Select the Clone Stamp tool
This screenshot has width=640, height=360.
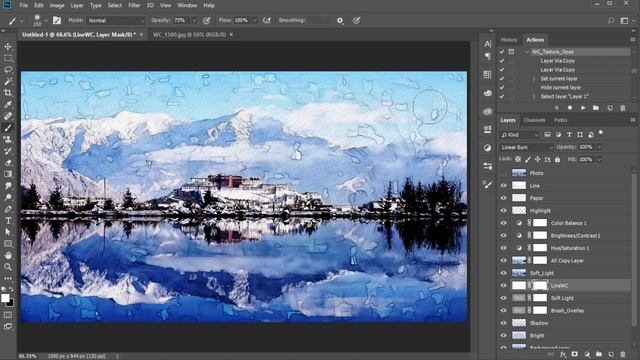[x=8, y=139]
